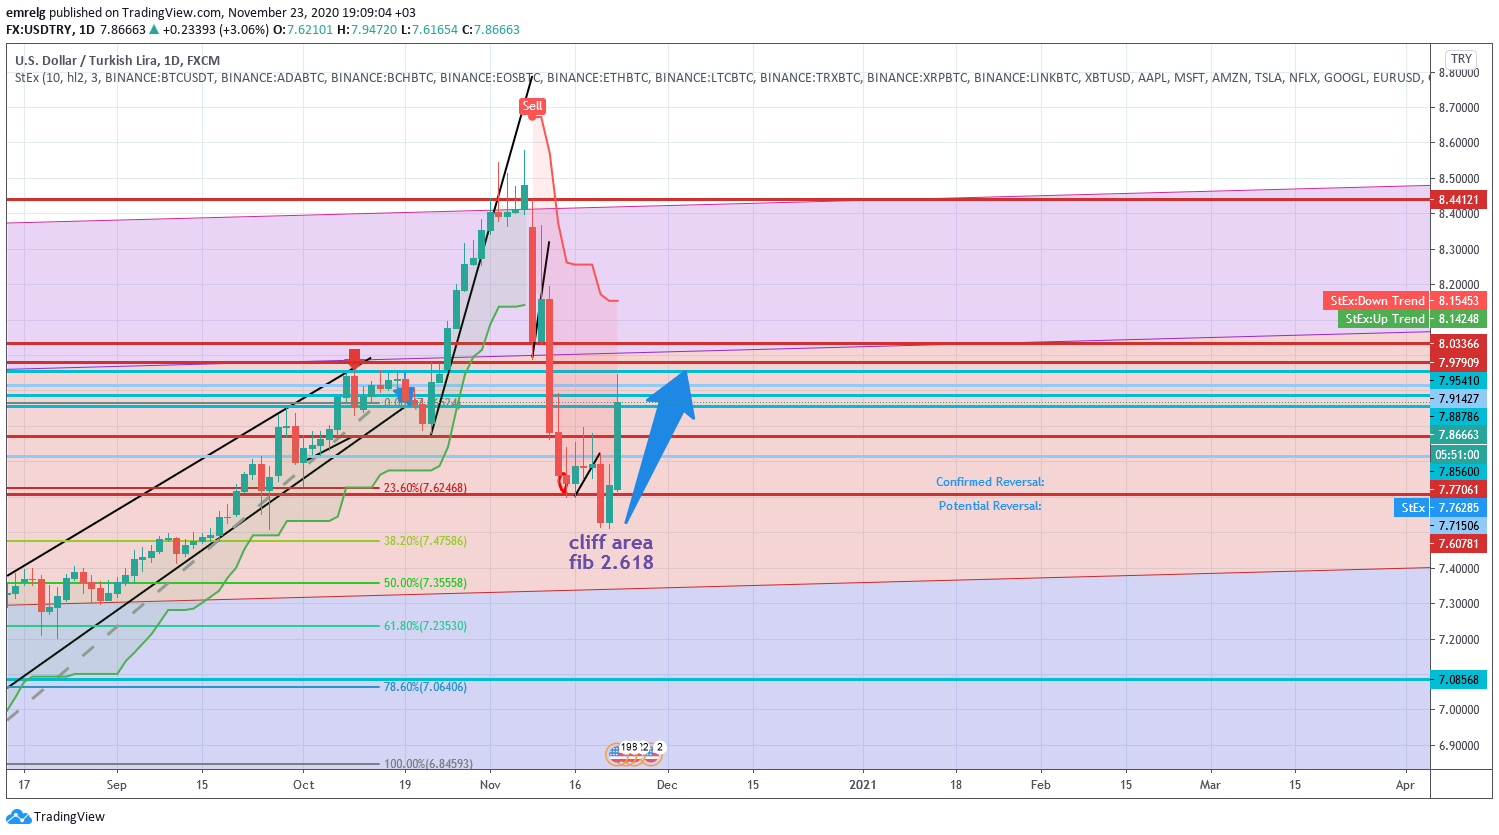Select the StEx:Down Trend 8.15453 label
This screenshot has width=1499, height=835.
click(x=1405, y=301)
